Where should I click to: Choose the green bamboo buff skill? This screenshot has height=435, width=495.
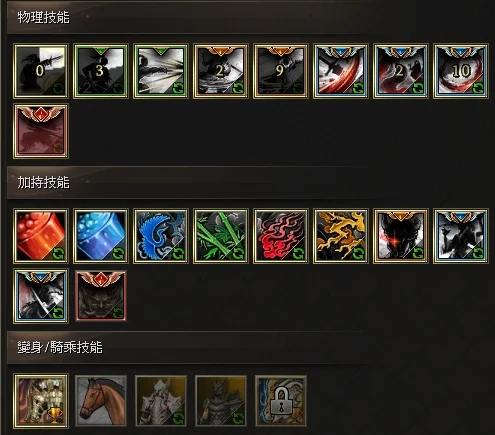[221, 236]
